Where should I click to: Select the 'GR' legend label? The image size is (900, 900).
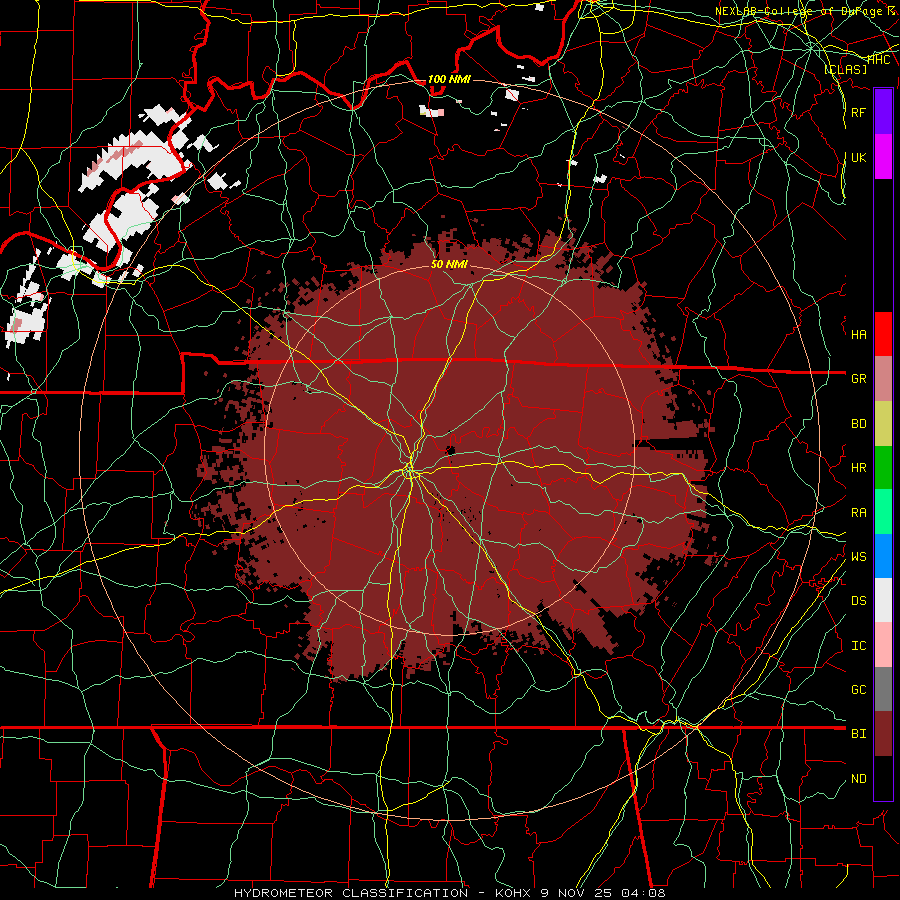pos(858,378)
